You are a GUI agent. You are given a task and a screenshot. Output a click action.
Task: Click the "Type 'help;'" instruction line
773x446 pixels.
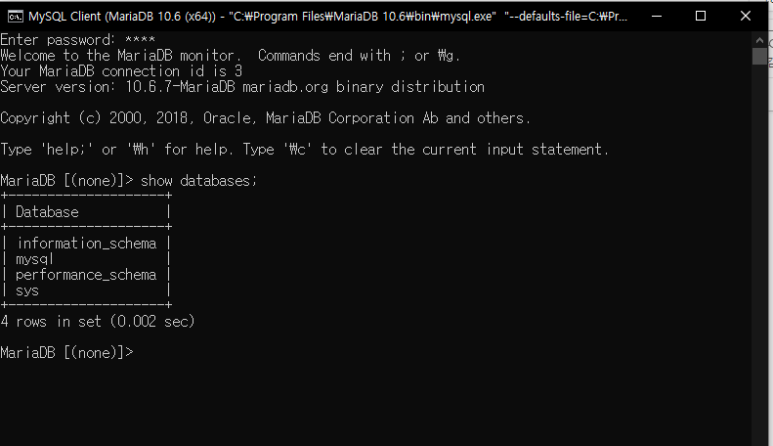click(304, 149)
